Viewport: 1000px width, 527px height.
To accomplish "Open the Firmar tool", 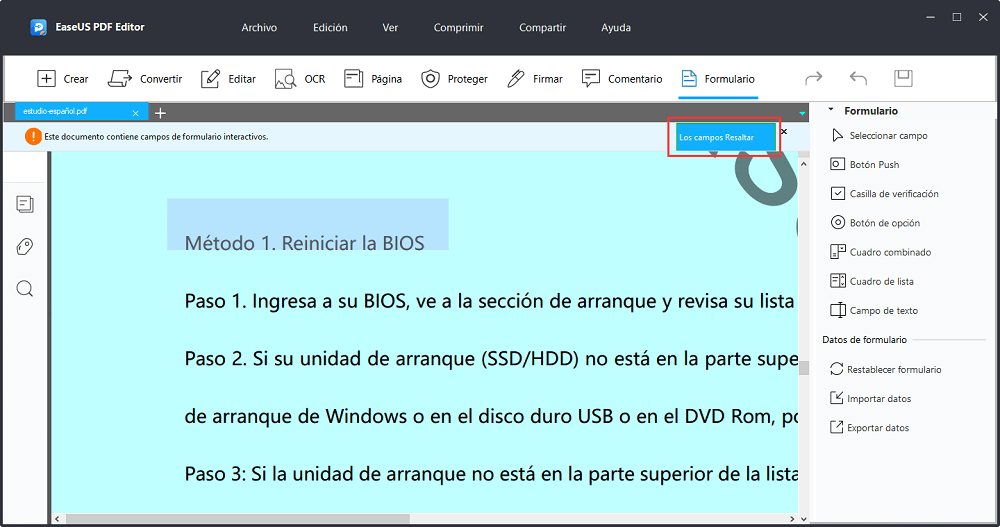I will [534, 78].
